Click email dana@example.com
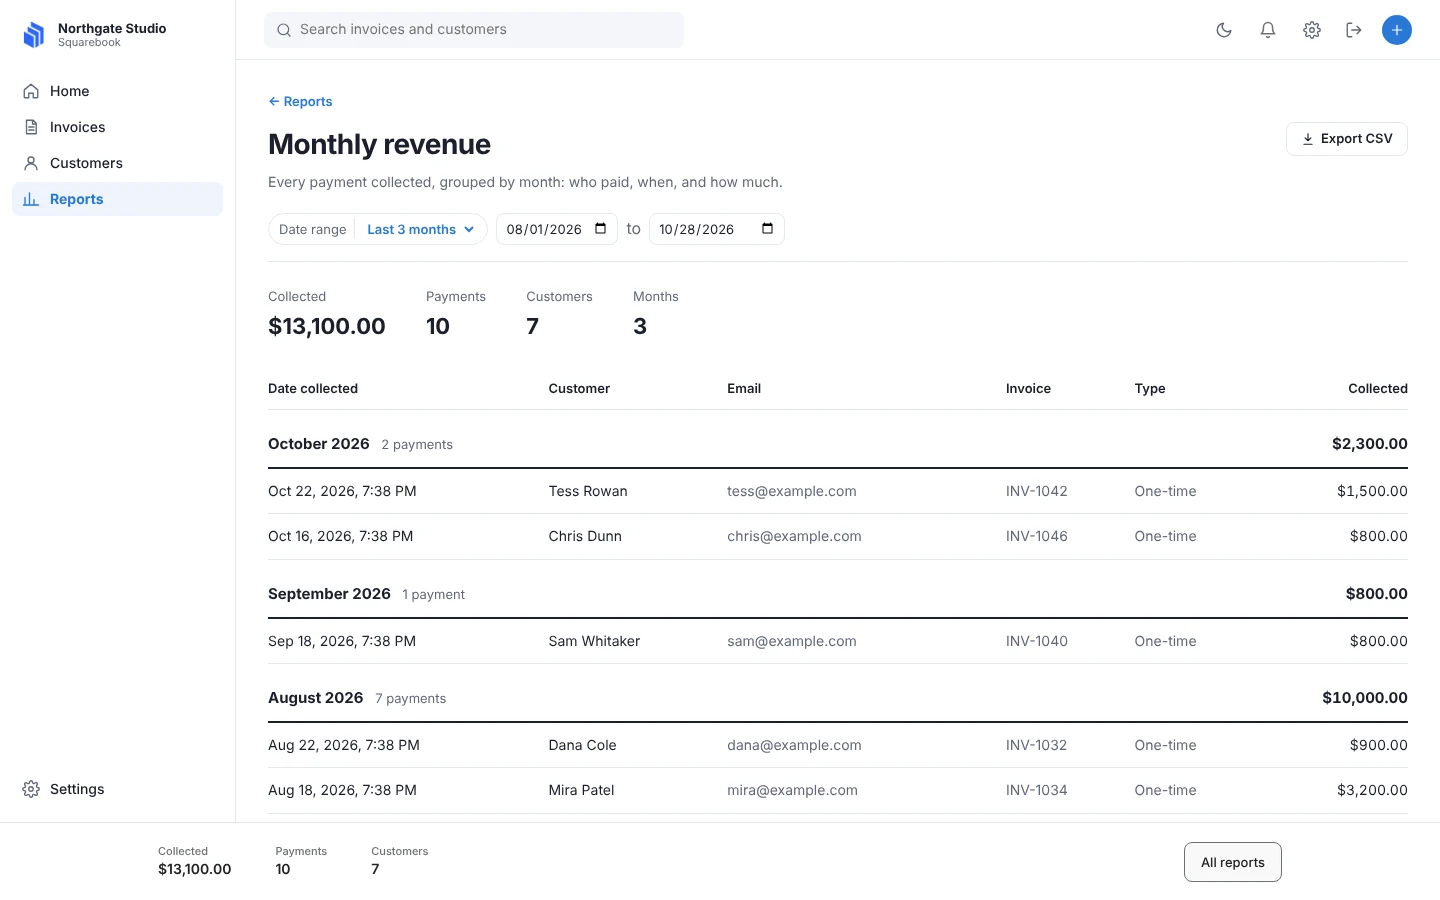Image resolution: width=1440 pixels, height=900 pixels. click(x=794, y=745)
